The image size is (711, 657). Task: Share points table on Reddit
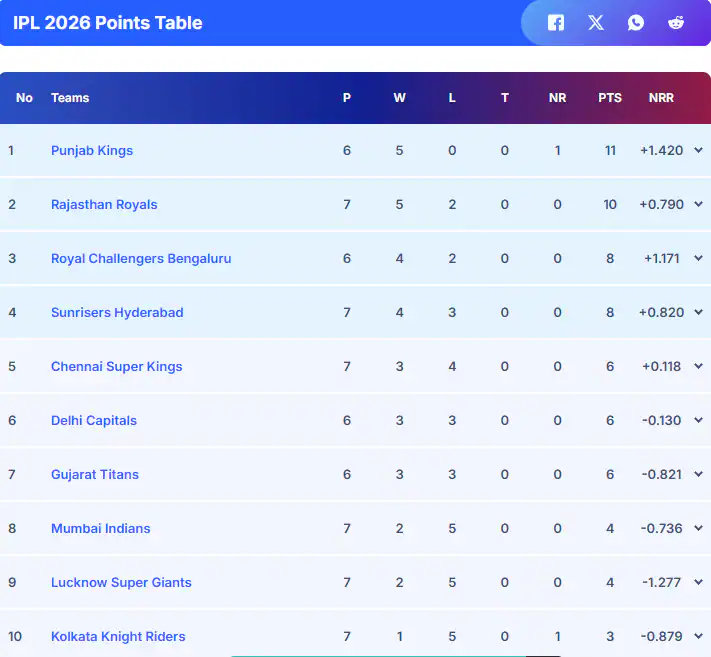[x=676, y=22]
